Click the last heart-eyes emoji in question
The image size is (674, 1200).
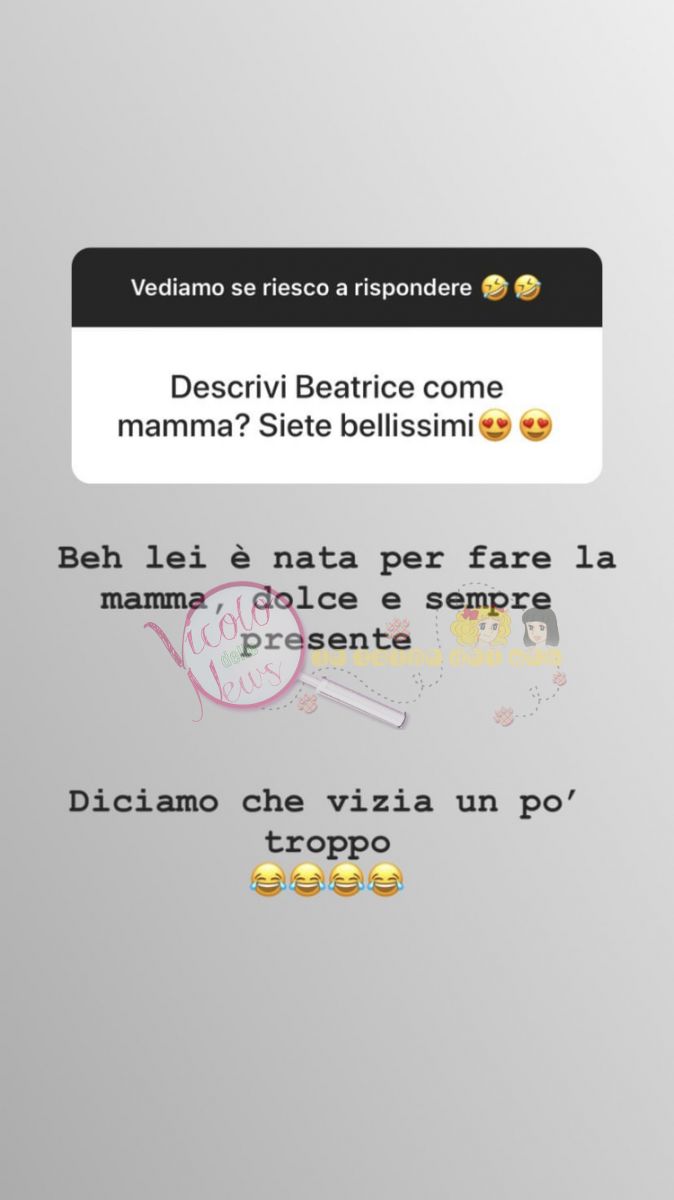(536, 428)
